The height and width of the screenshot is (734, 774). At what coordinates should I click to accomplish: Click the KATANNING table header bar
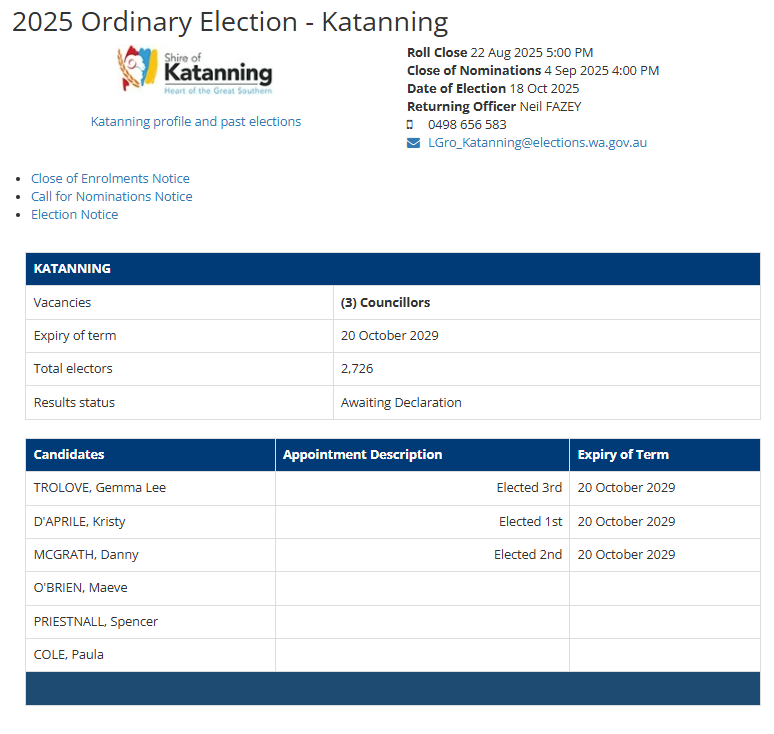392,269
